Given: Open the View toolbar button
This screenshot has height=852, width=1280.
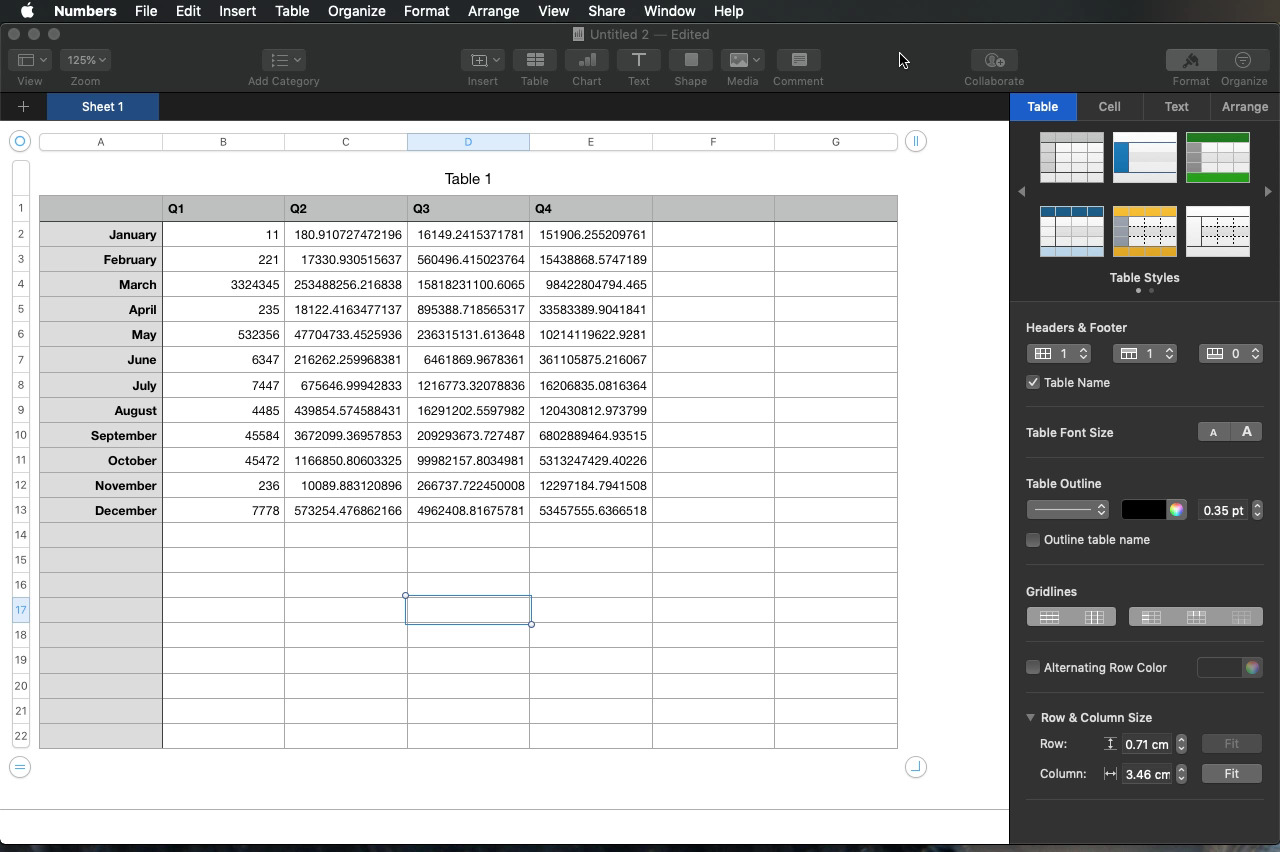Looking at the screenshot, I should (x=29, y=60).
